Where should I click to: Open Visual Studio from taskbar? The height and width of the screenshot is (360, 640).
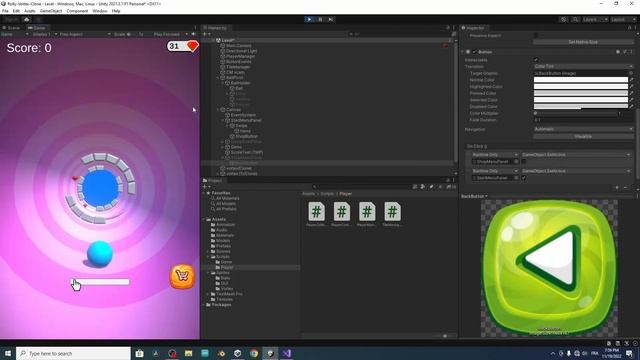click(287, 353)
